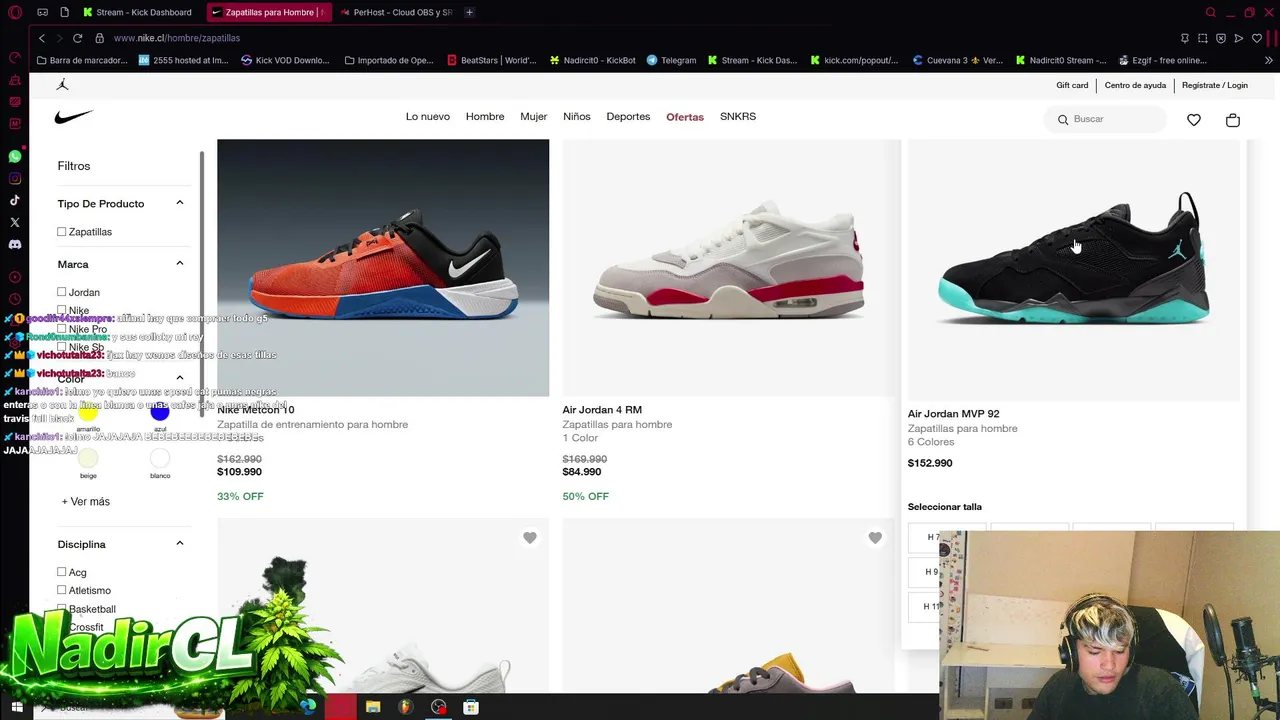
Task: Check the Zapatillas product type filter
Action: 62,232
